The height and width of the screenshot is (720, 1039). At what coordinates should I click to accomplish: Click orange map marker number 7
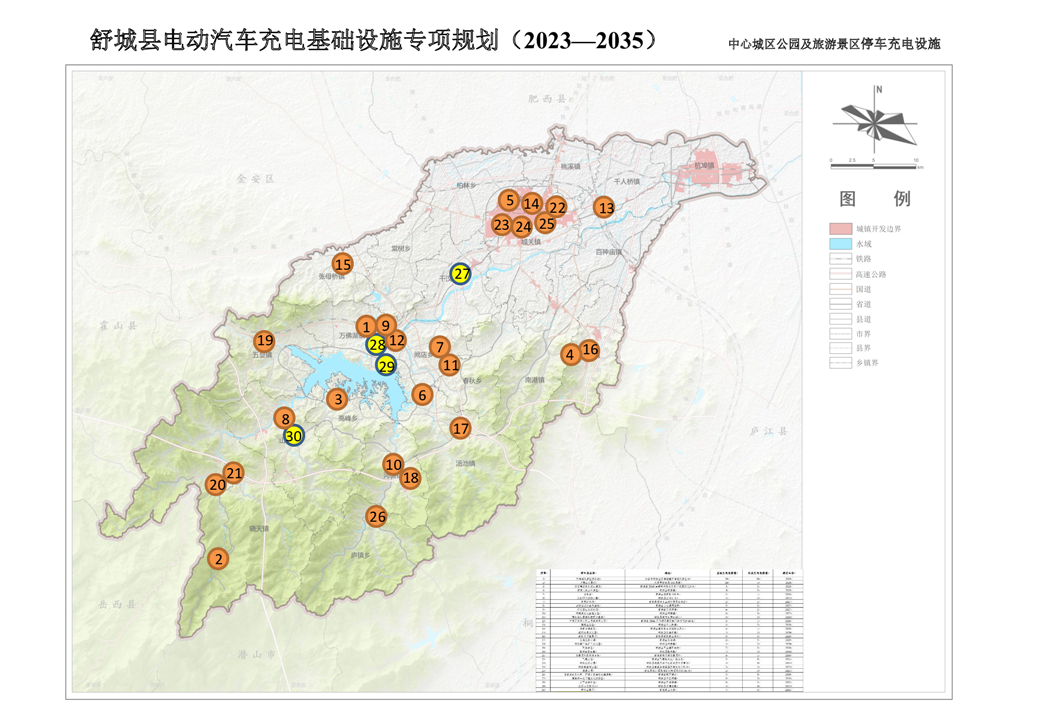(x=439, y=347)
